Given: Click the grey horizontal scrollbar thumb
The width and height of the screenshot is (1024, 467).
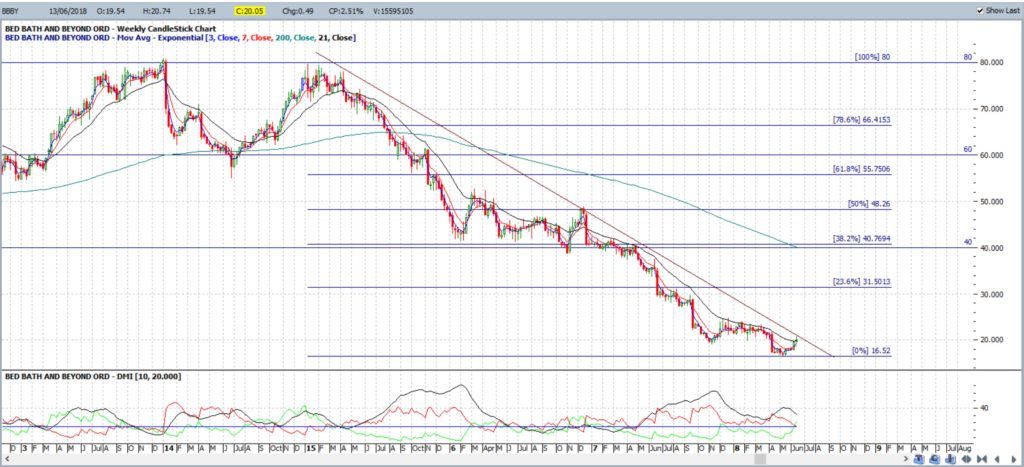Looking at the screenshot, I should (x=760, y=459).
